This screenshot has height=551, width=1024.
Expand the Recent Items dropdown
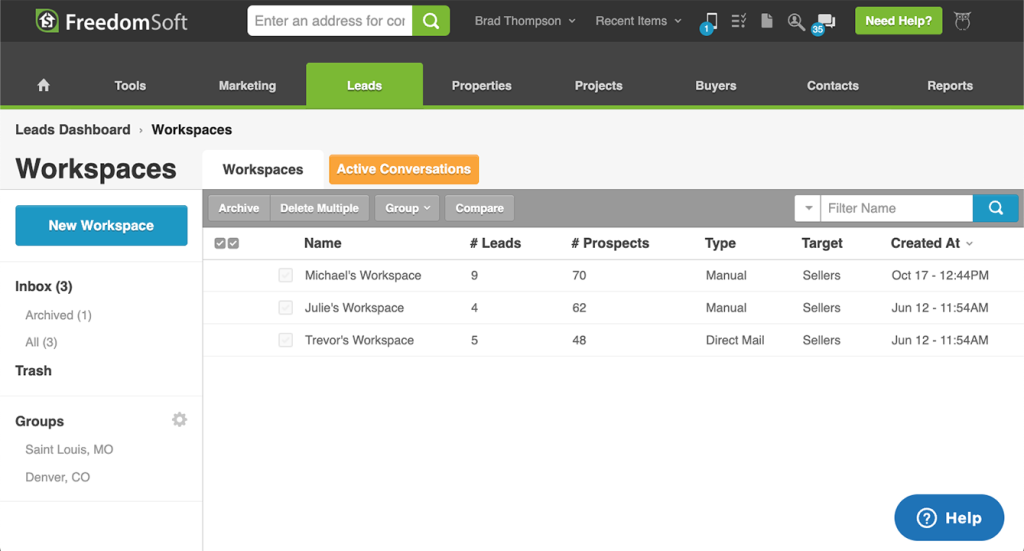coord(638,21)
